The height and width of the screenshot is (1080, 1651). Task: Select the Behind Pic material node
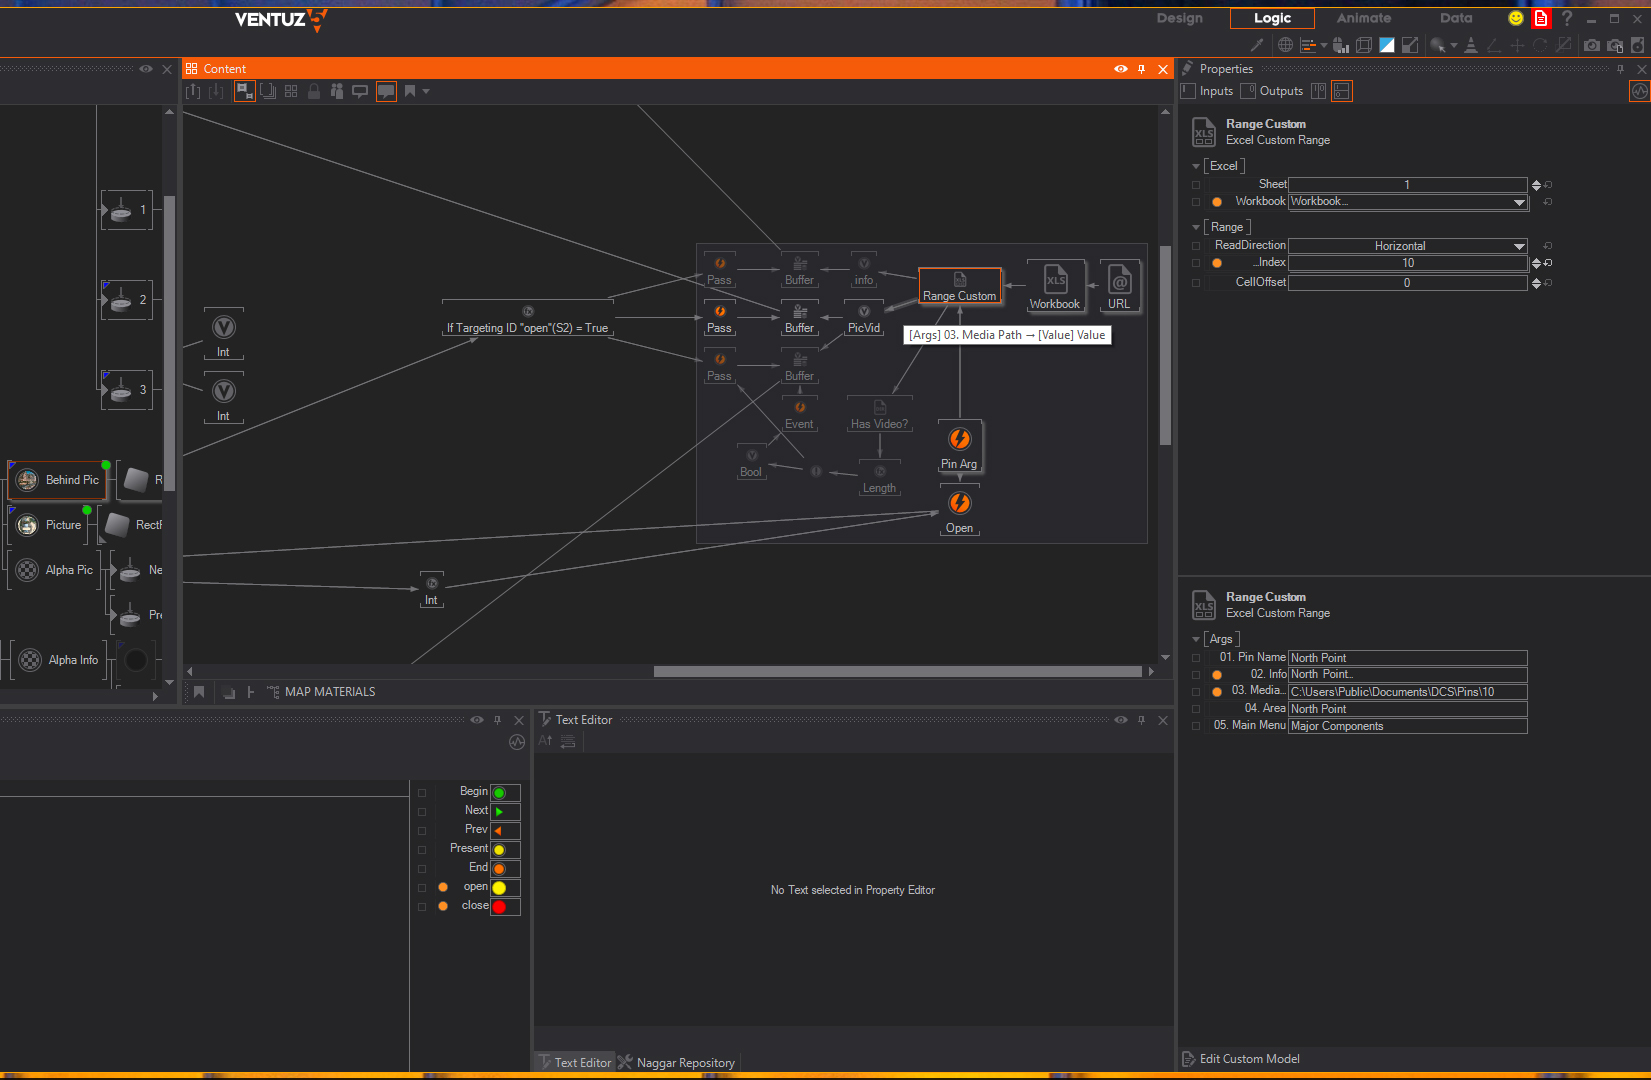(58, 480)
